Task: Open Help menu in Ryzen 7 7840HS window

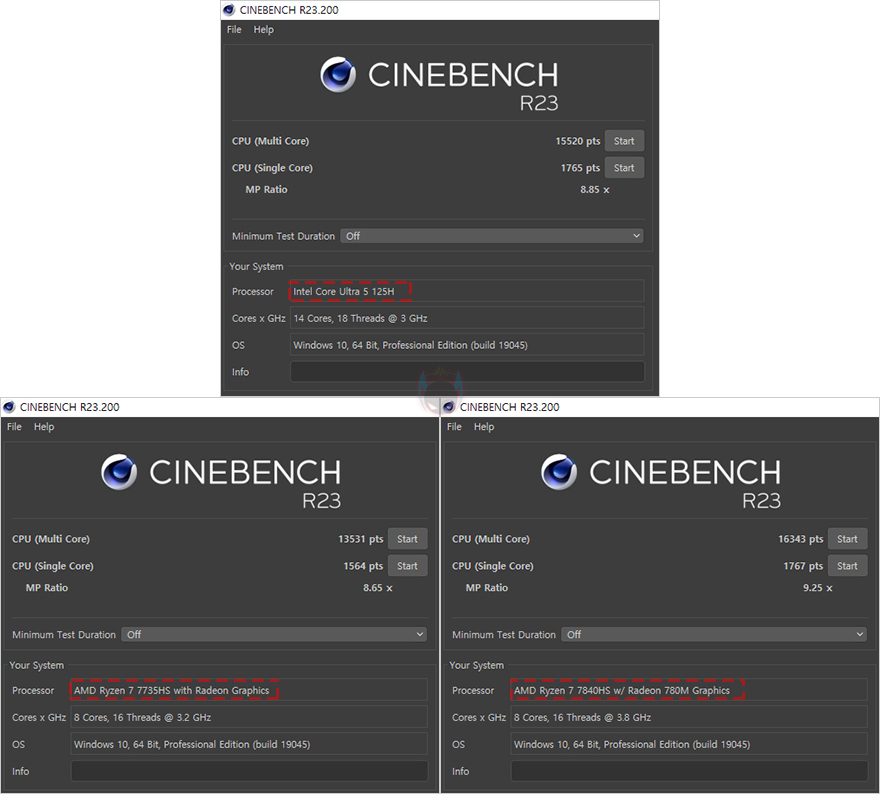Action: [x=484, y=427]
